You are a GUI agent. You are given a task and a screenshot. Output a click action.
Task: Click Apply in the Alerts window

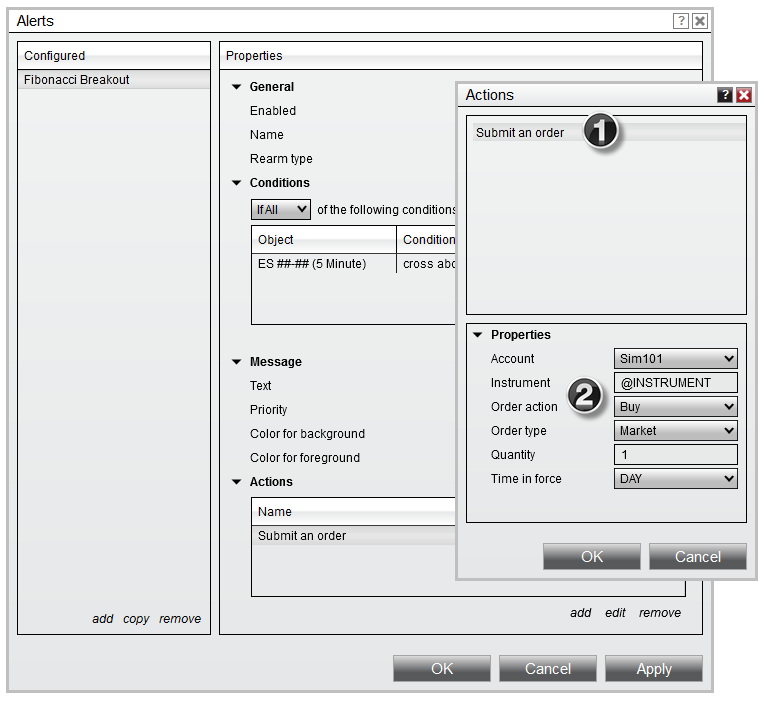click(653, 669)
